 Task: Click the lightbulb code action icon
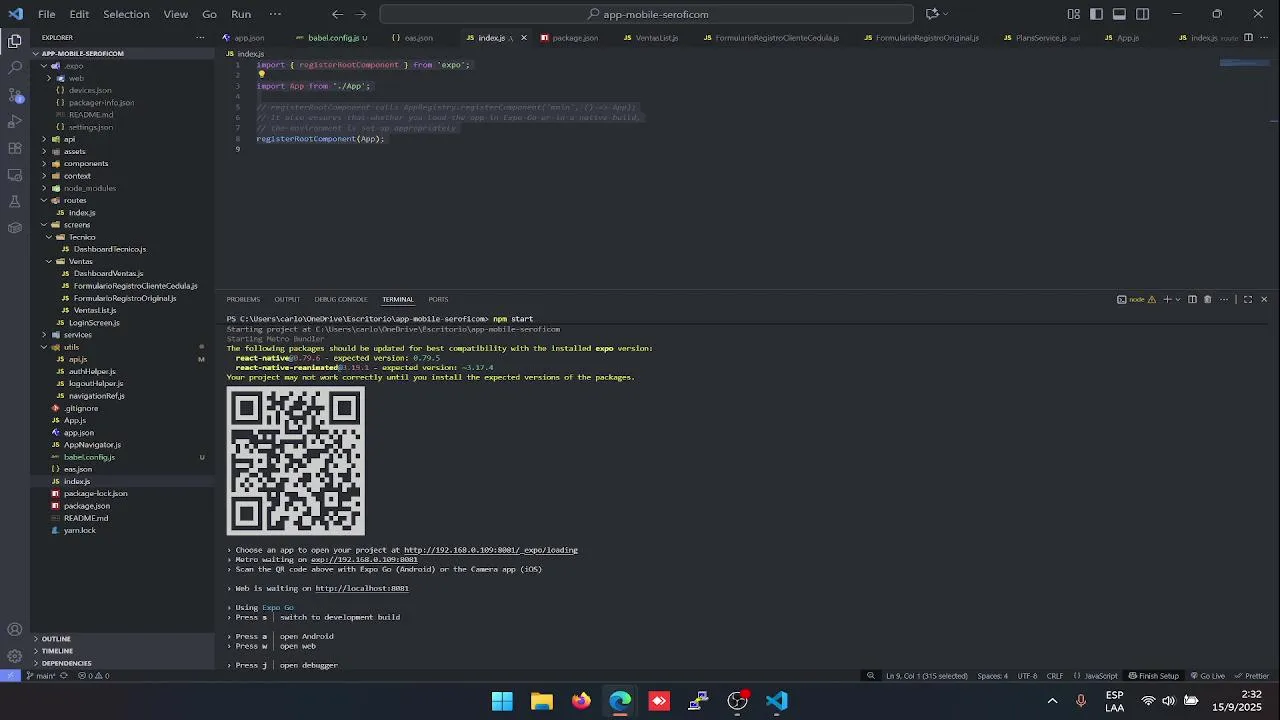pos(261,75)
